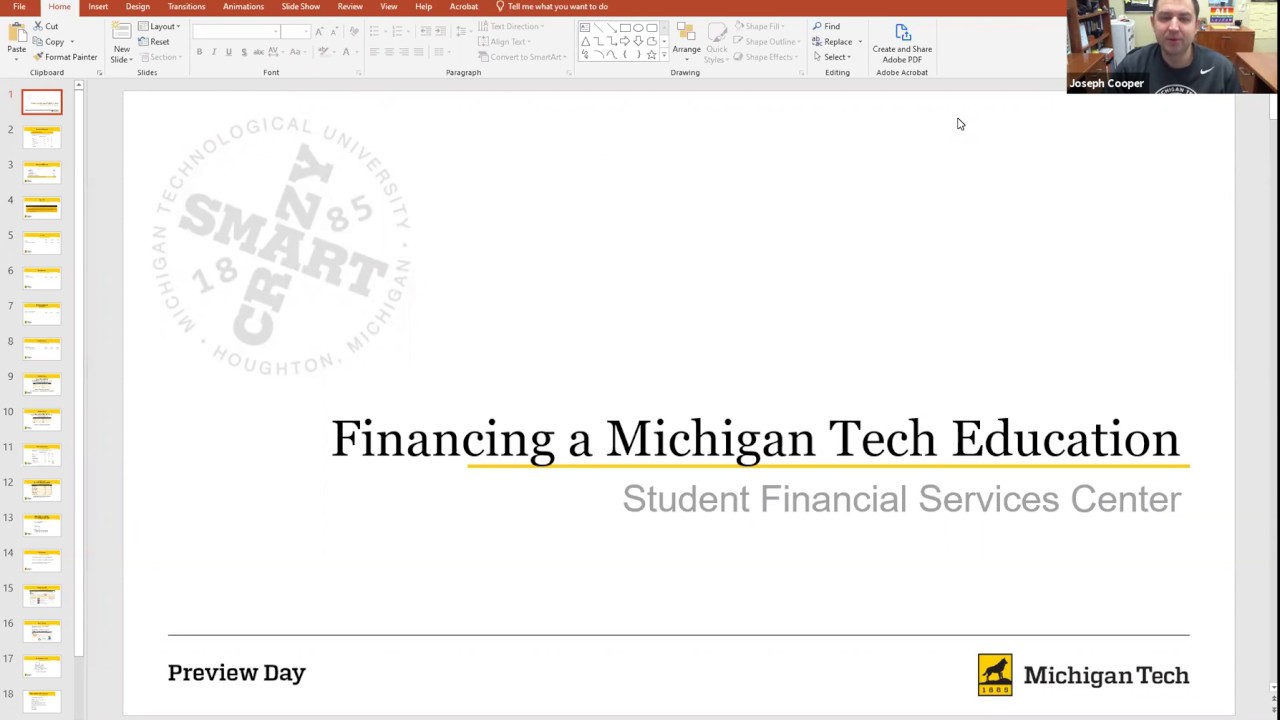Open the font size combo box
The image size is (1280, 720).
(x=295, y=31)
